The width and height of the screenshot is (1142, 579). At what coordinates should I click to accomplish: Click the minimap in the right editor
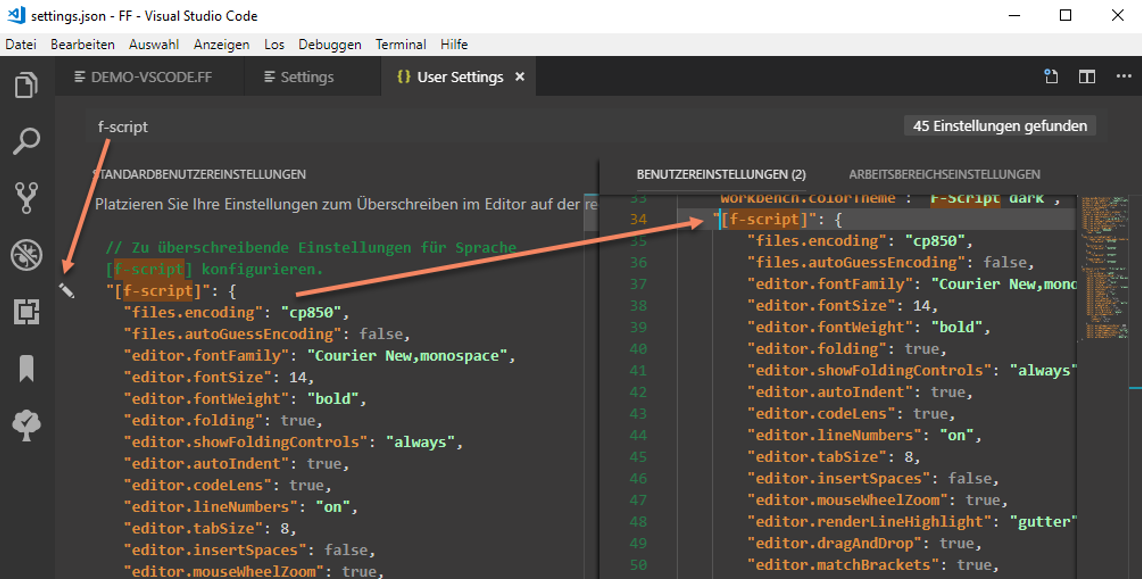1104,269
